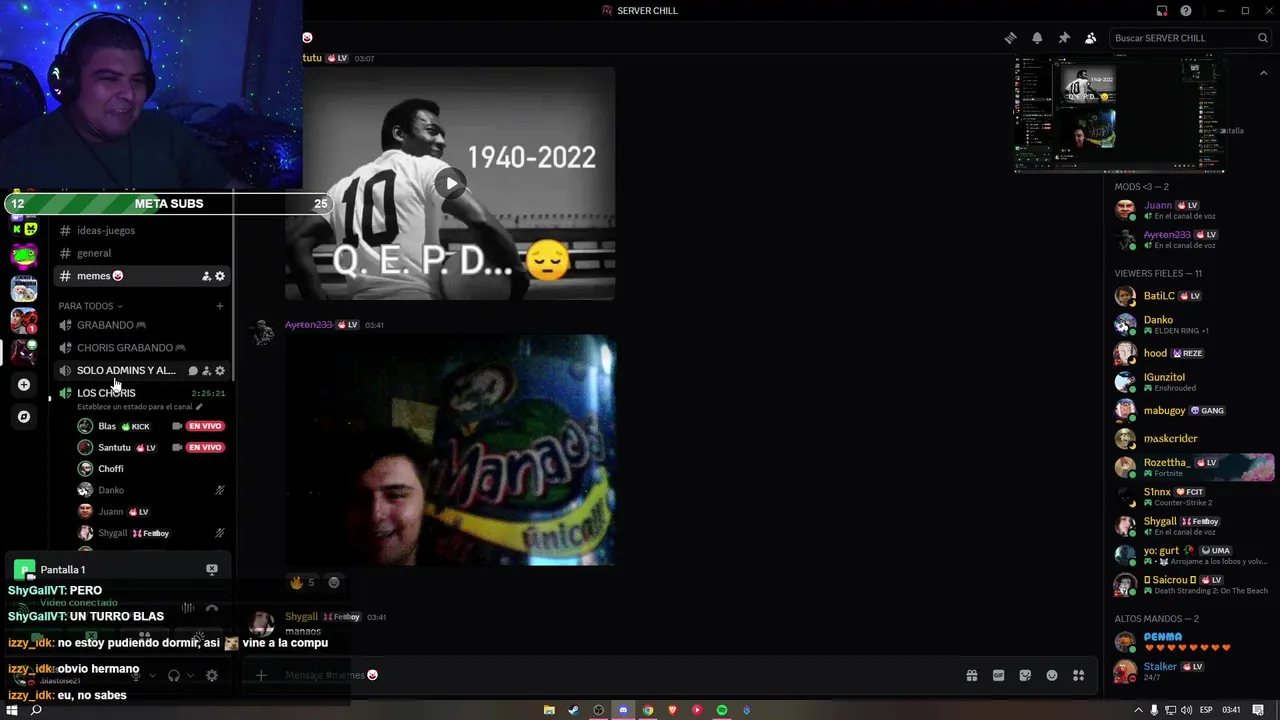The height and width of the screenshot is (720, 1280).
Task: Open mabugoy's member entry
Action: [1192, 410]
